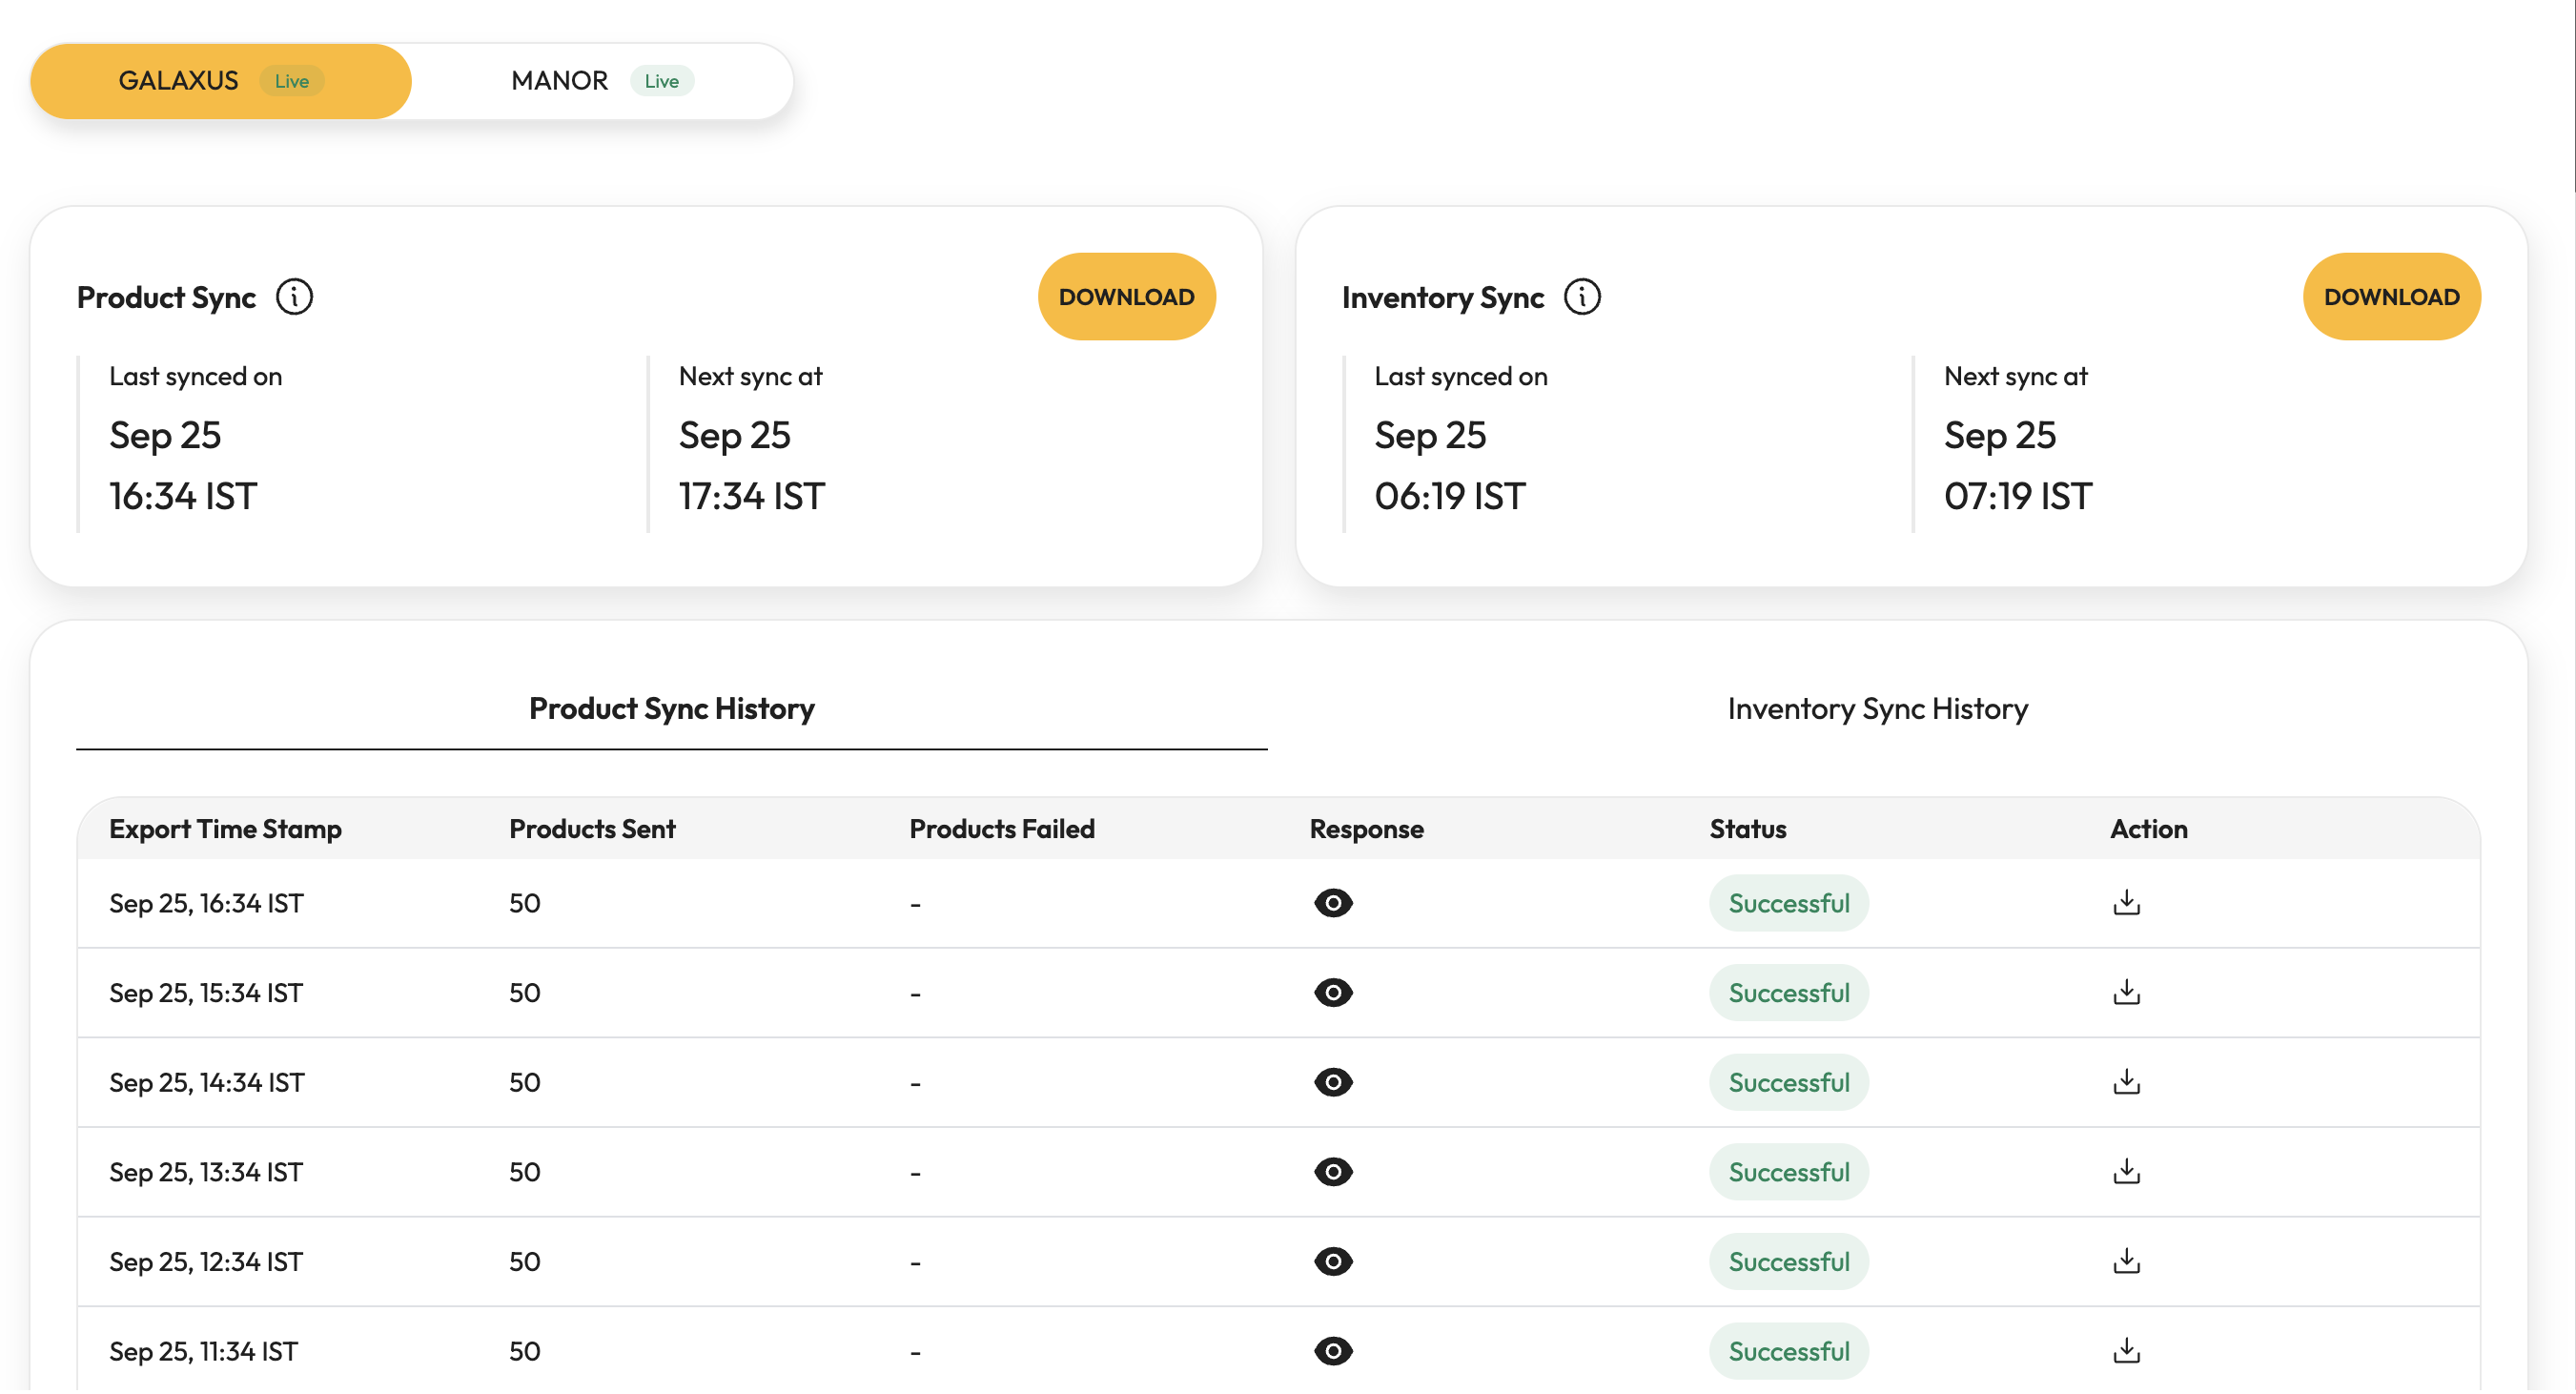
Task: Download the 15:34 IST export row
Action: tap(2126, 993)
